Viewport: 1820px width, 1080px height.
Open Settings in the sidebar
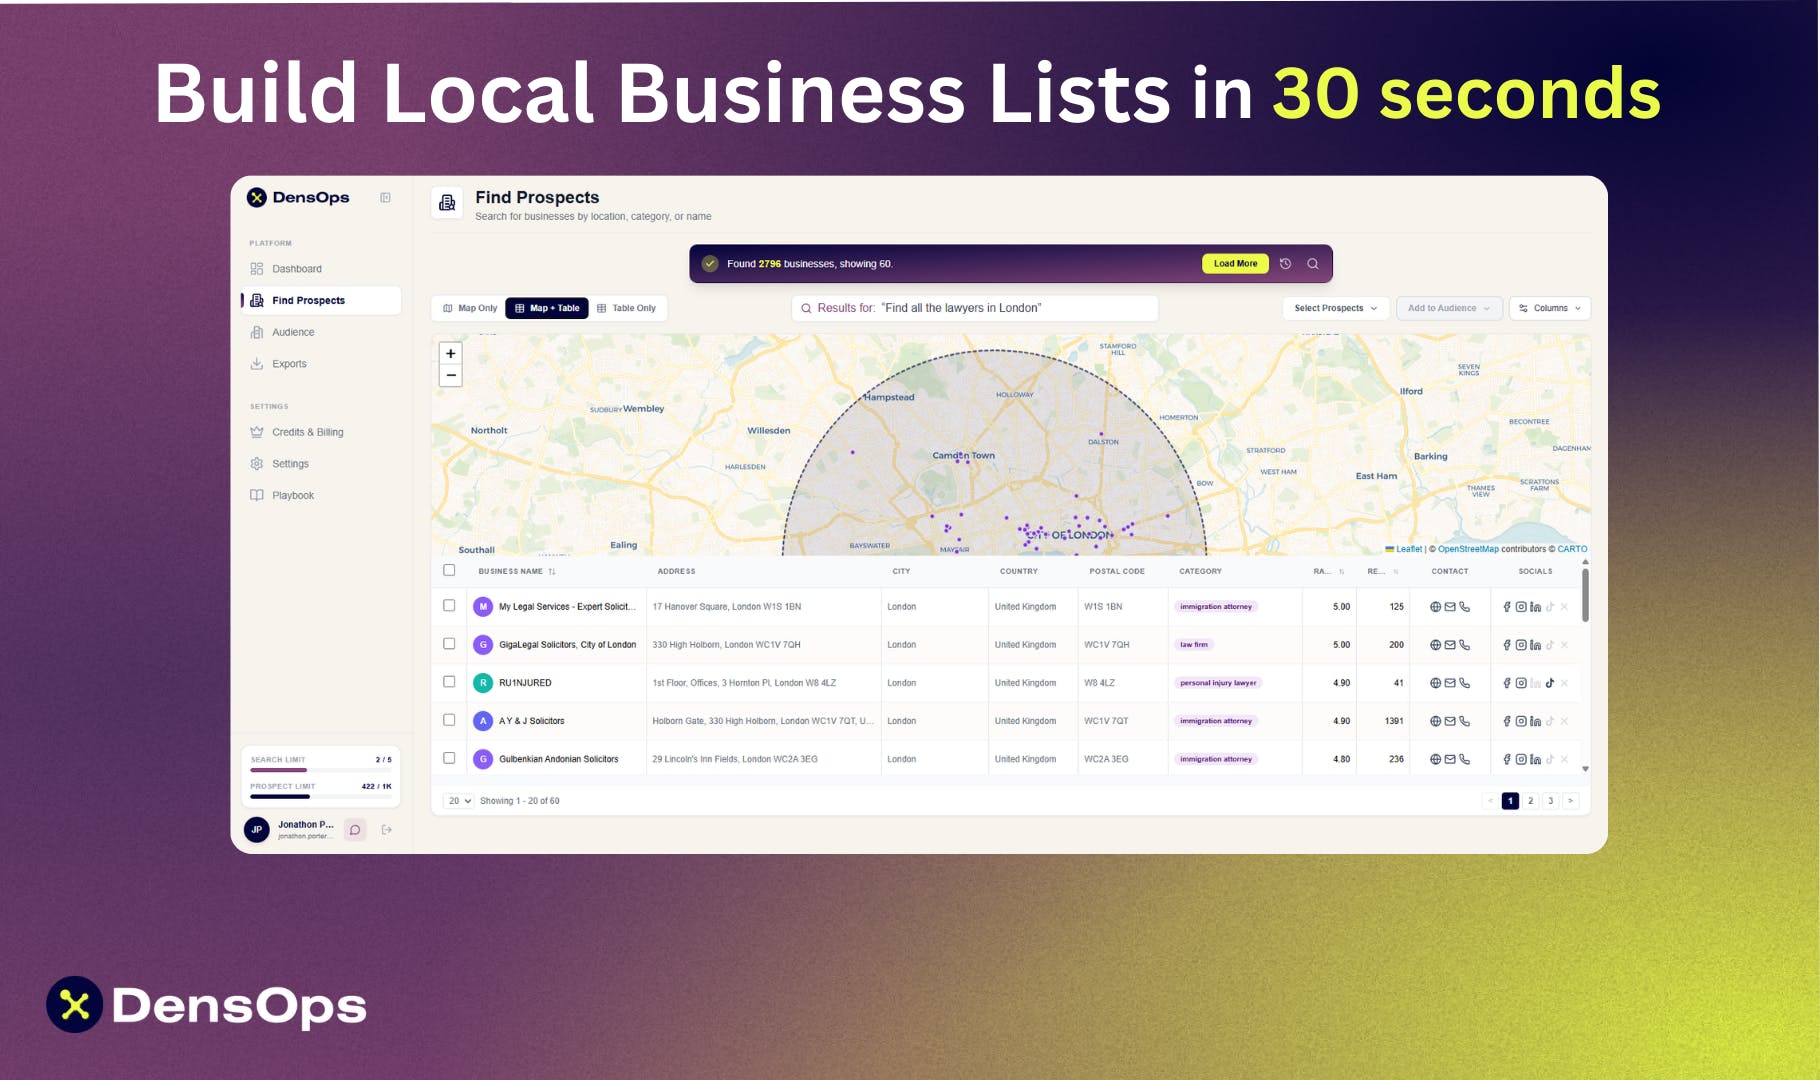coord(321,464)
